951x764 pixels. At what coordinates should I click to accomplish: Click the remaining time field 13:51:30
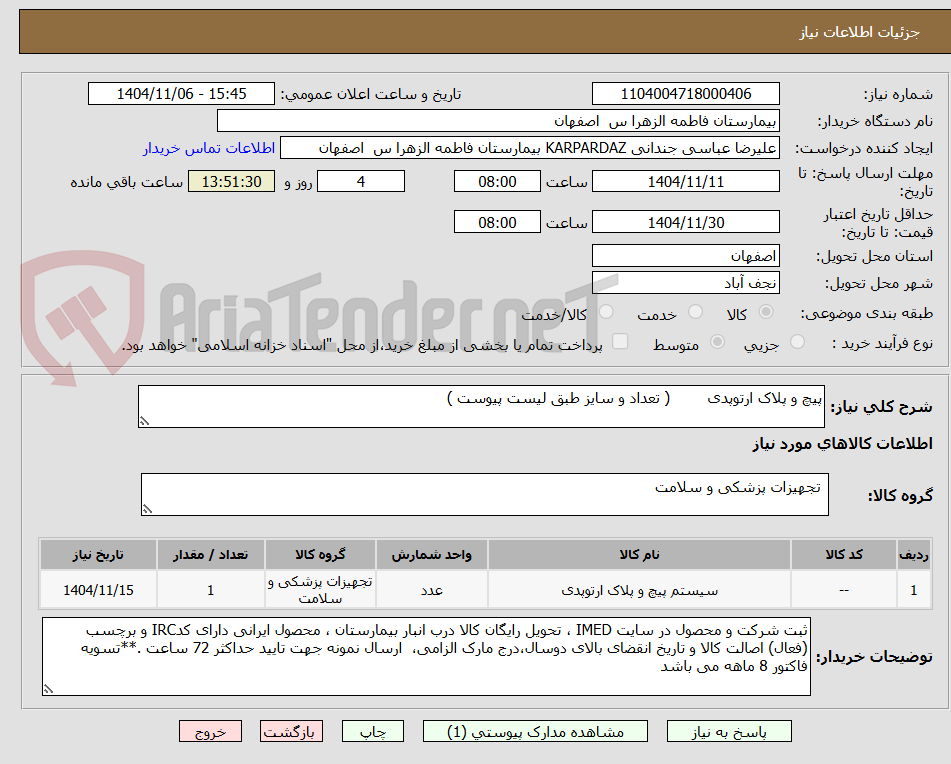[231, 181]
